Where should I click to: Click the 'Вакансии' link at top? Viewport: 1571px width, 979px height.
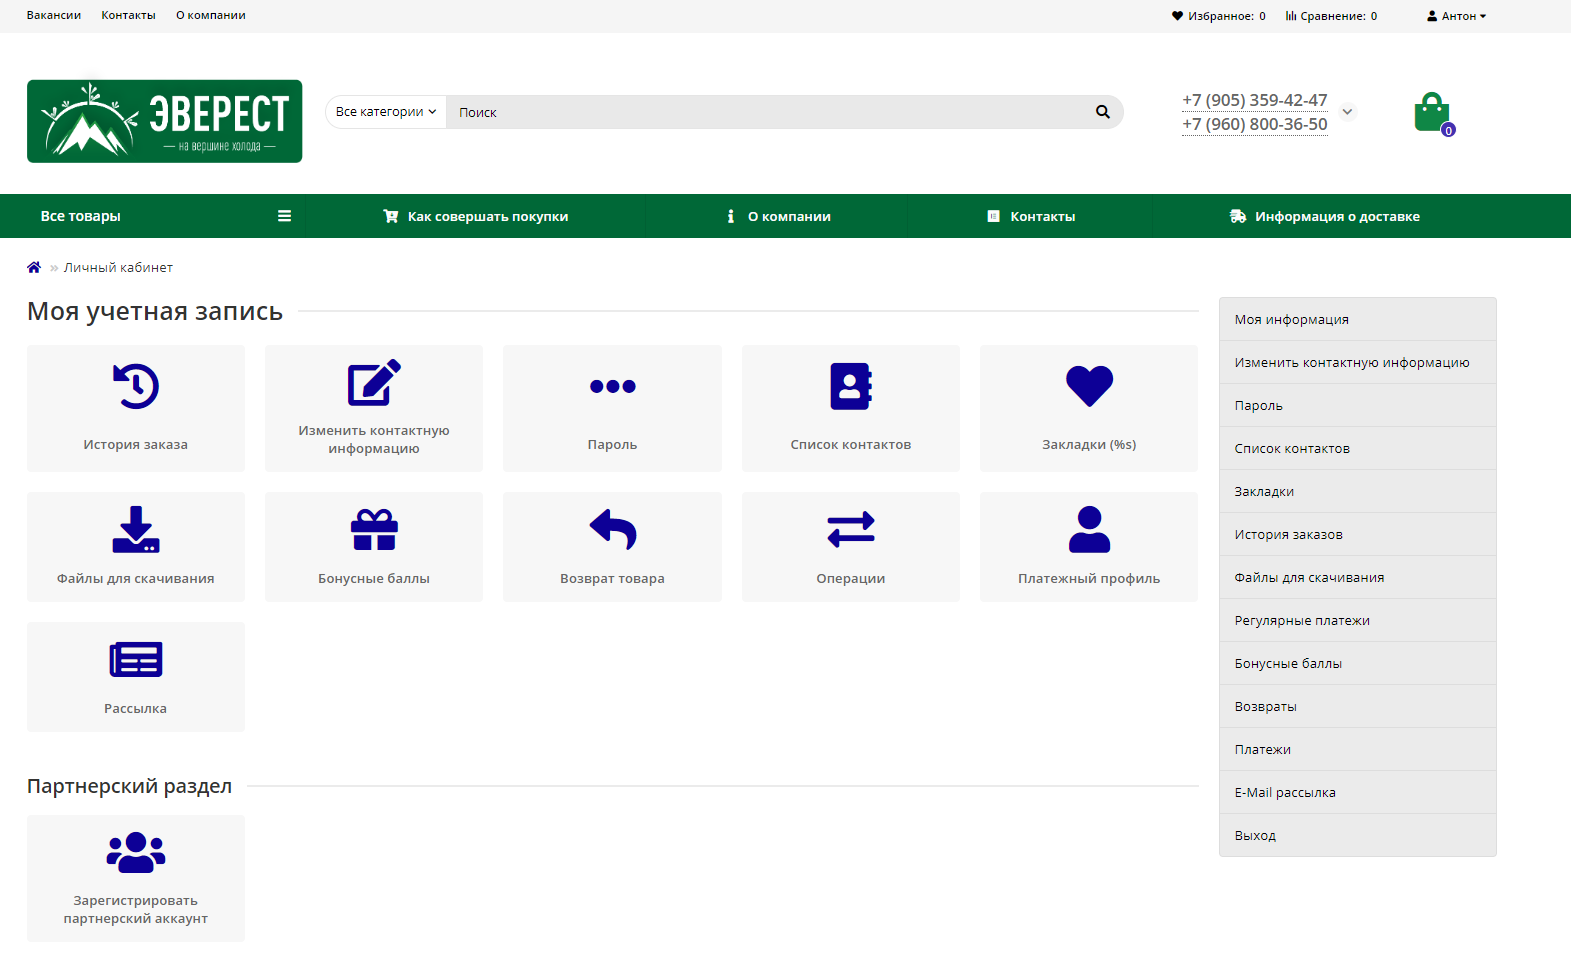click(54, 16)
